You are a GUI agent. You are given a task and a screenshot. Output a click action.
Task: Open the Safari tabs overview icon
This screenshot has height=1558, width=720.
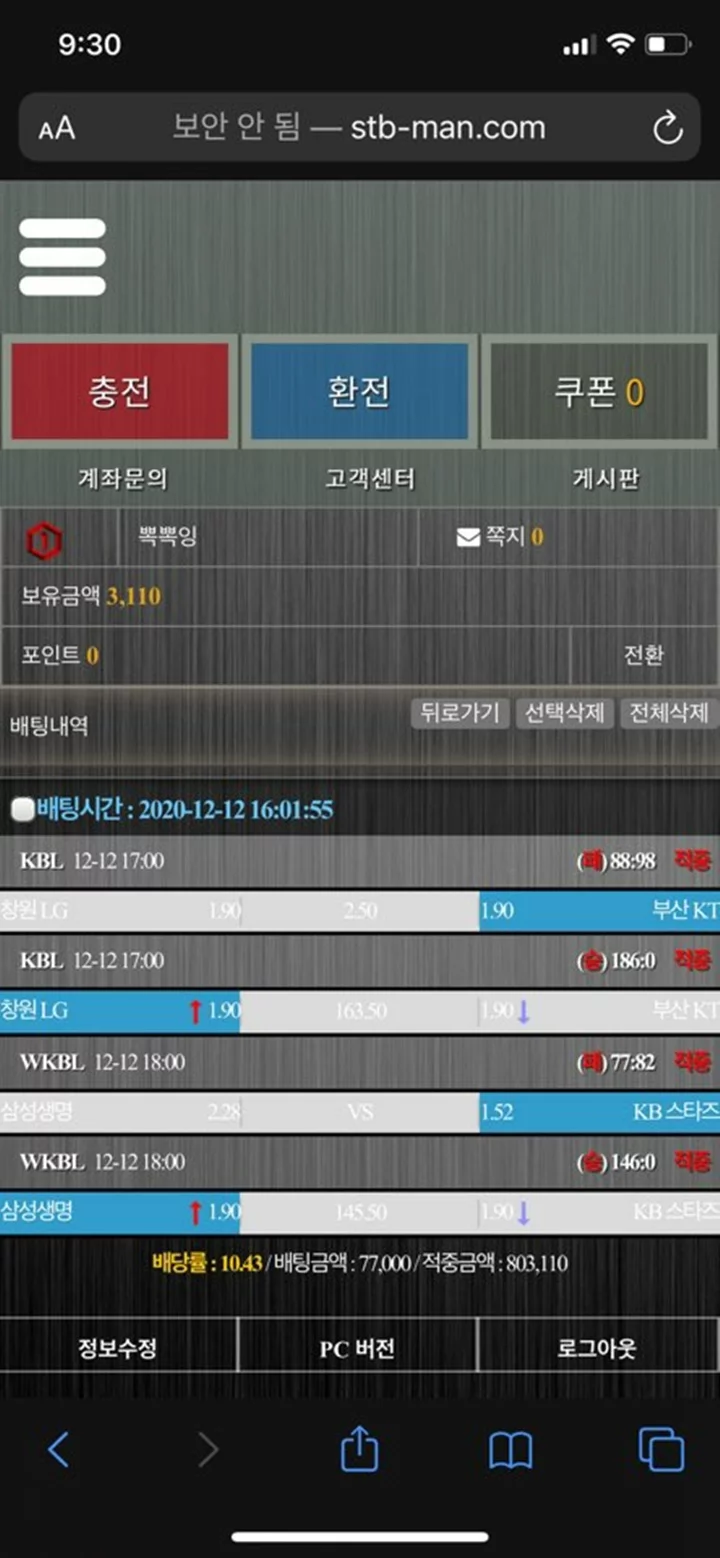661,1449
